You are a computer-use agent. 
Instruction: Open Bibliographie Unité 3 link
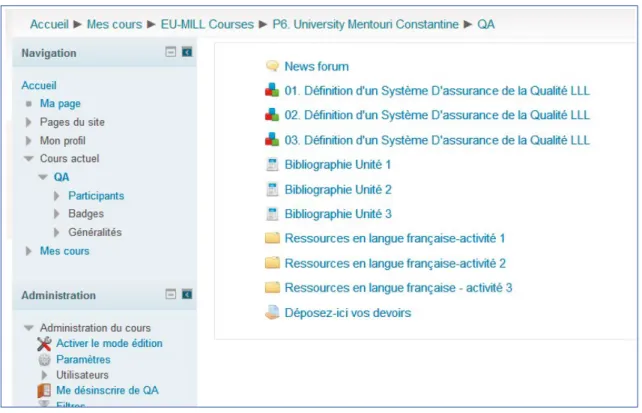coord(338,214)
